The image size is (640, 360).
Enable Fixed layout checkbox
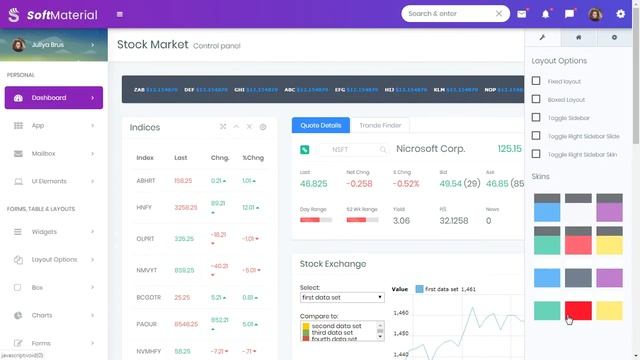[536, 81]
